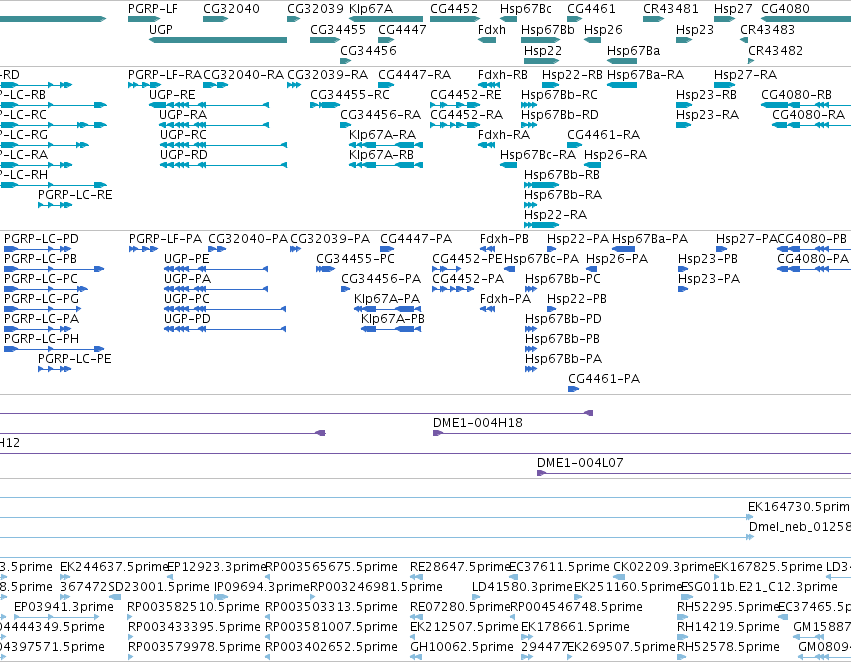Click the Klp67A-PB protein label
This screenshot has width=851, height=662.
[x=393, y=319]
